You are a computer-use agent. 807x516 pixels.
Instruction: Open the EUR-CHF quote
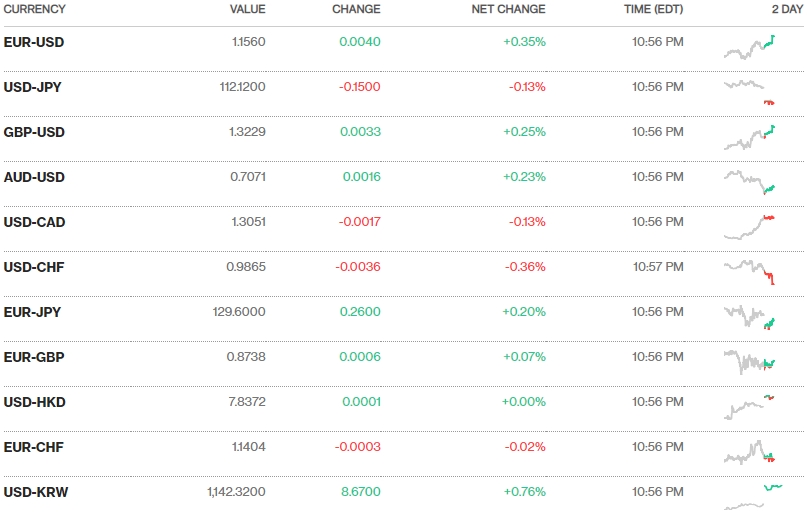coord(34,447)
